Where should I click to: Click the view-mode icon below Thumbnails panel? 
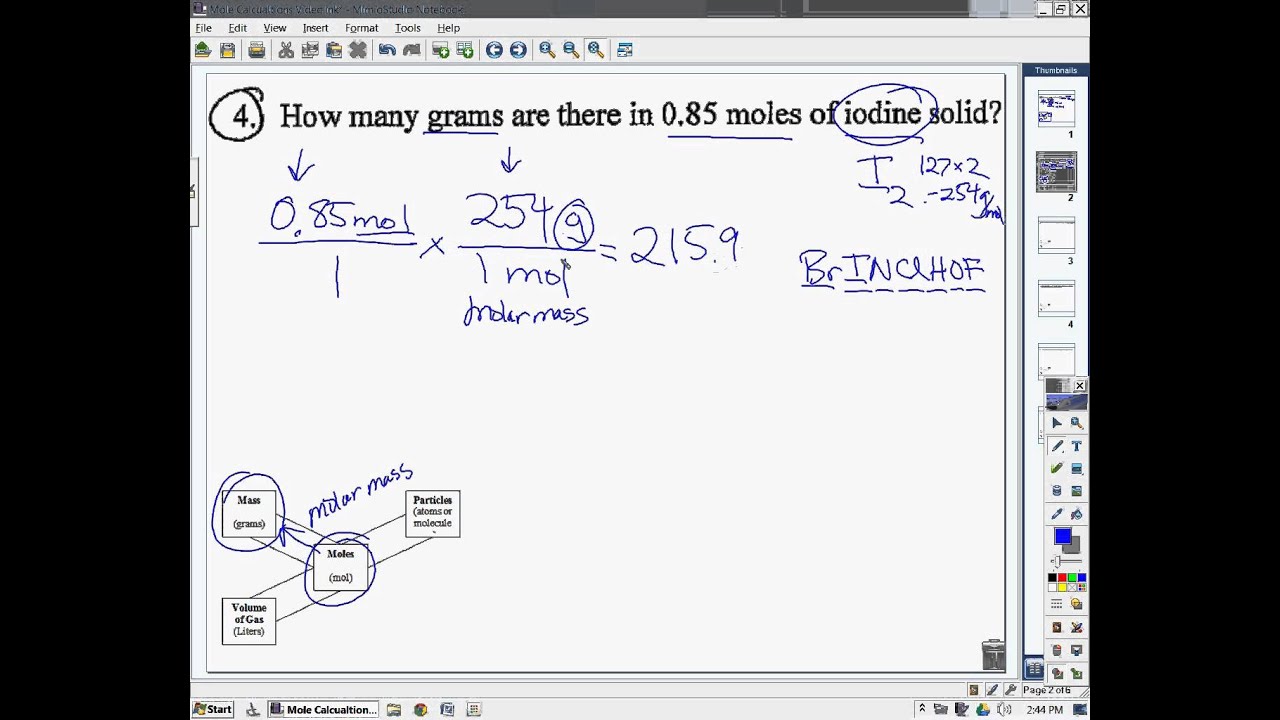pyautogui.click(x=1034, y=670)
